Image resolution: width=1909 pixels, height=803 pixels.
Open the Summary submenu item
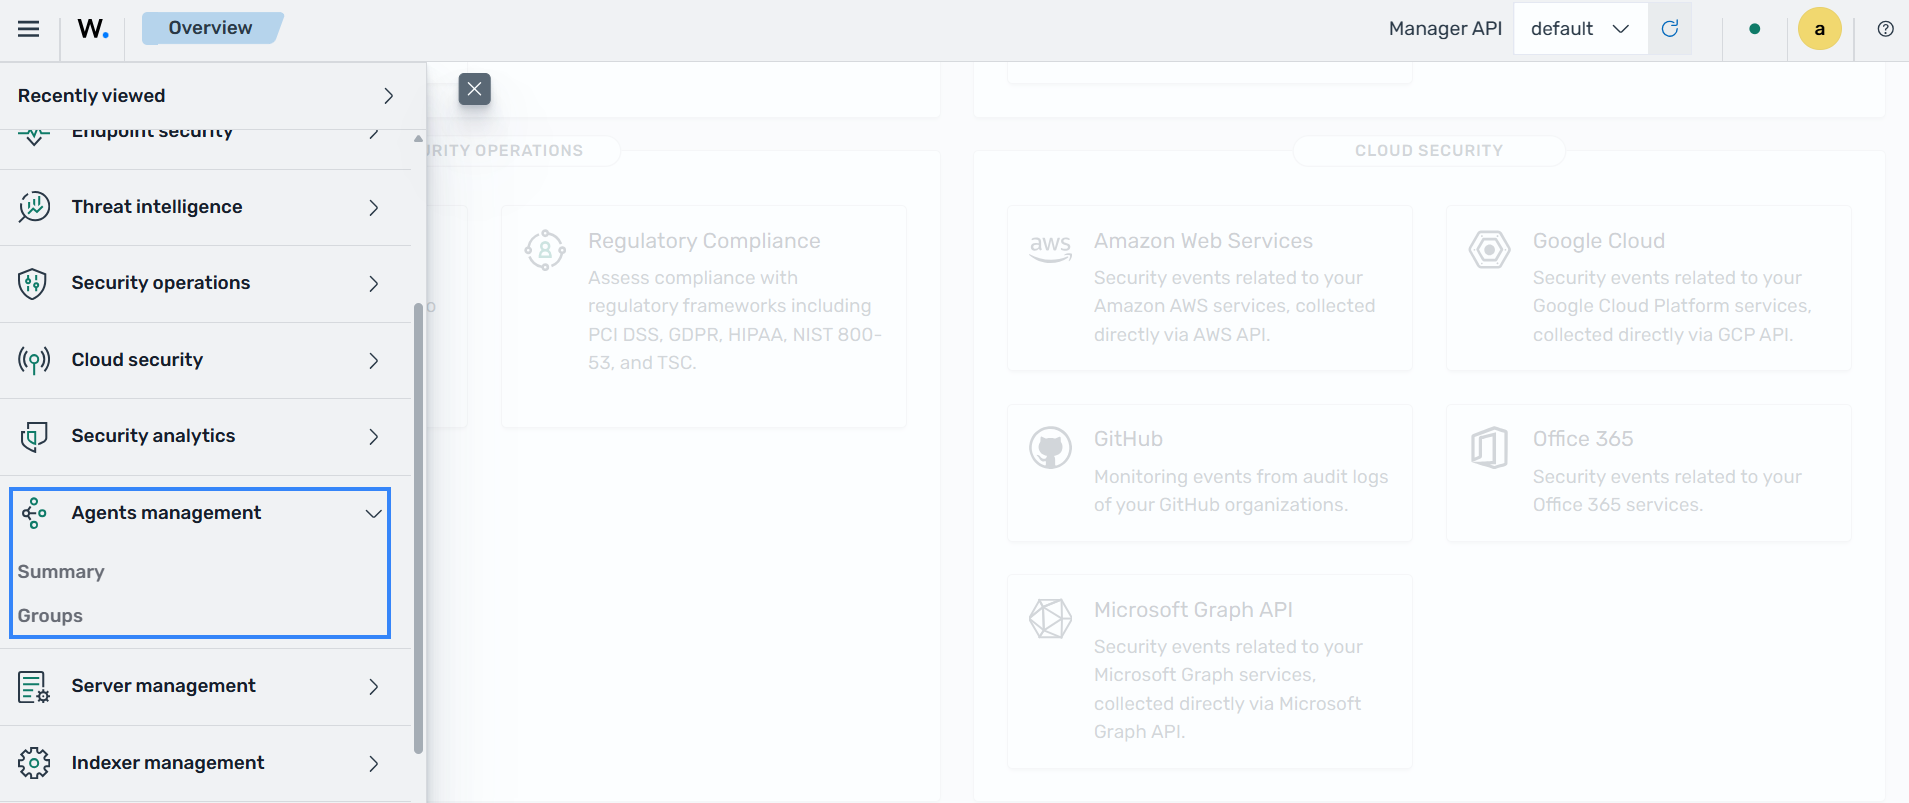[61, 572]
